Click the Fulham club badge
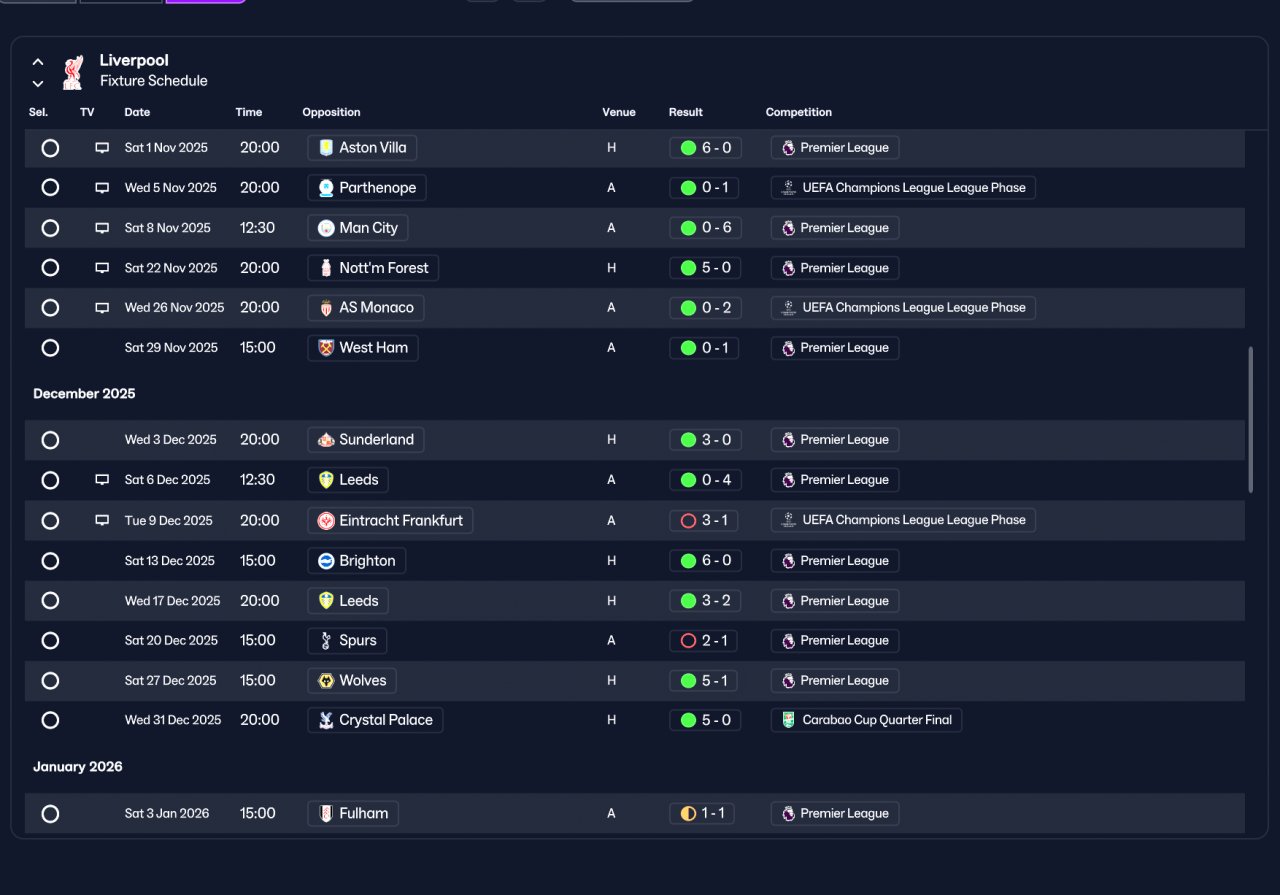Screen dimensions: 1280x895 325,813
